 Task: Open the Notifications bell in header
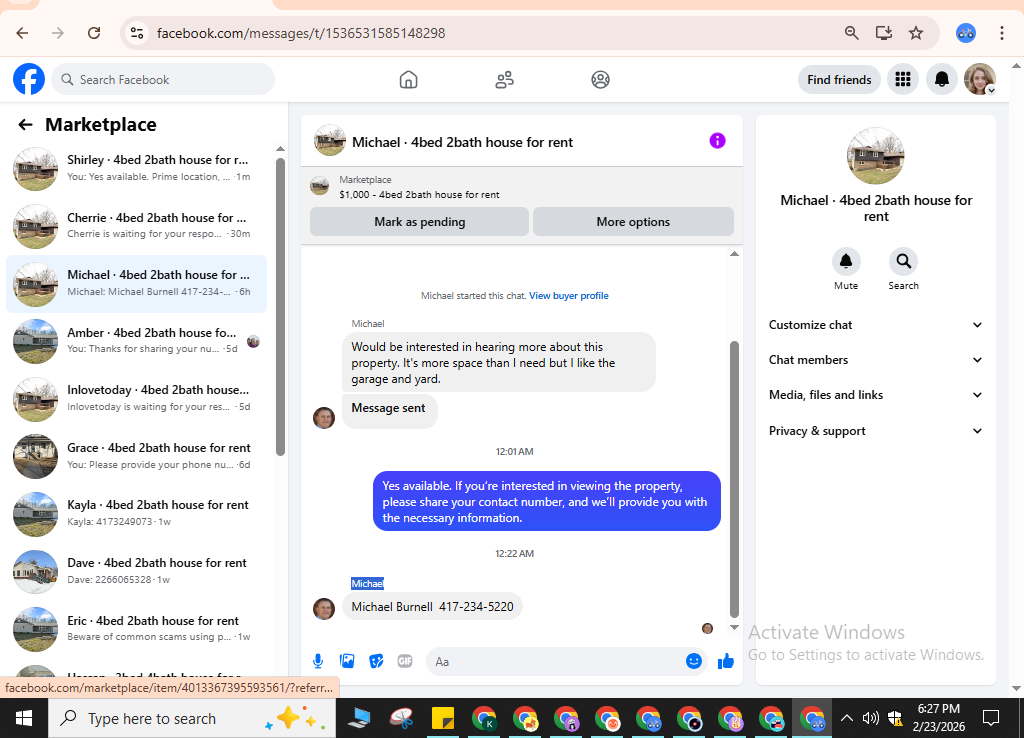pyautogui.click(x=941, y=80)
